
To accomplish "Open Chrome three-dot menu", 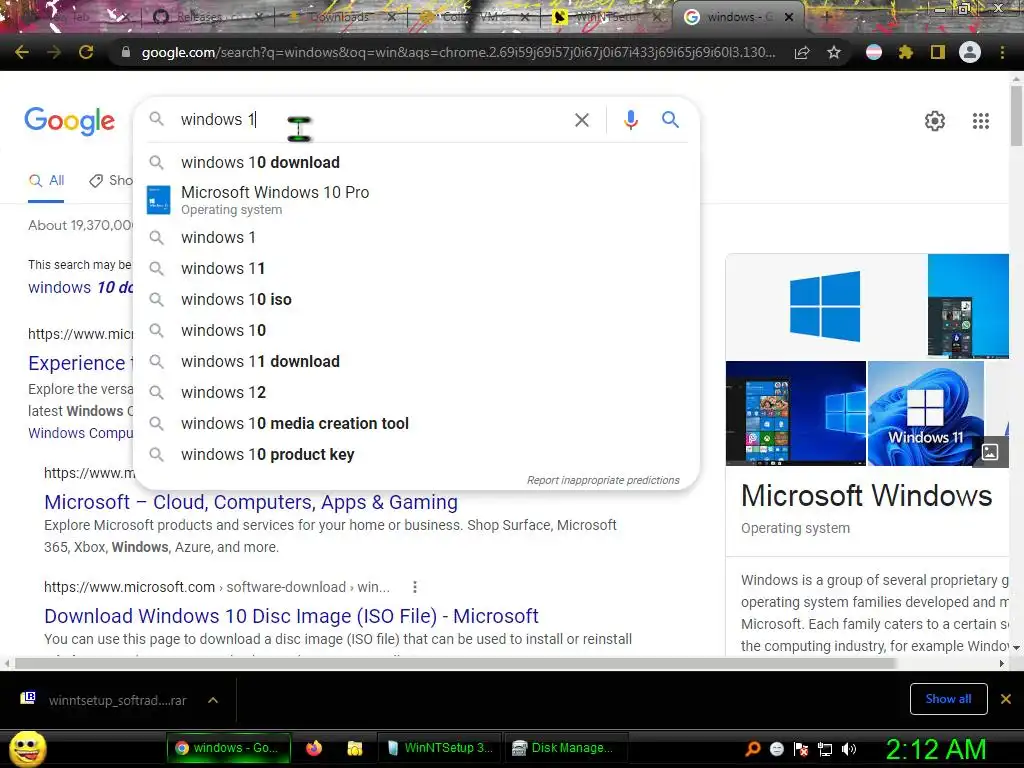I will point(1002,52).
